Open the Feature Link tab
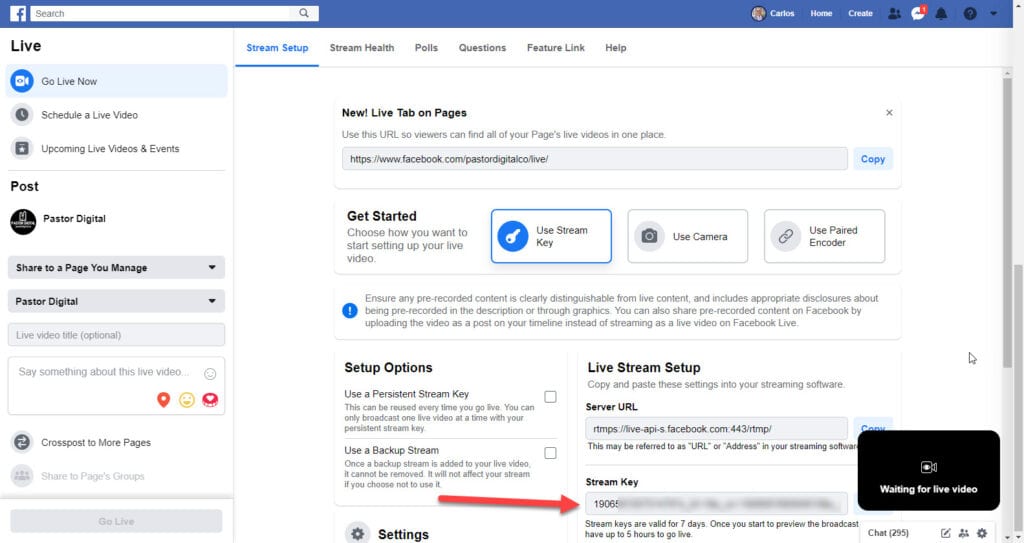 click(556, 48)
